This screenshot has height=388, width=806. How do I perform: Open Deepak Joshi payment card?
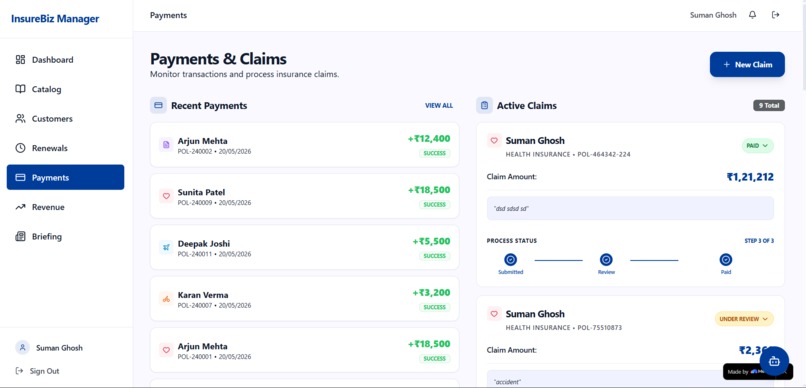[304, 247]
